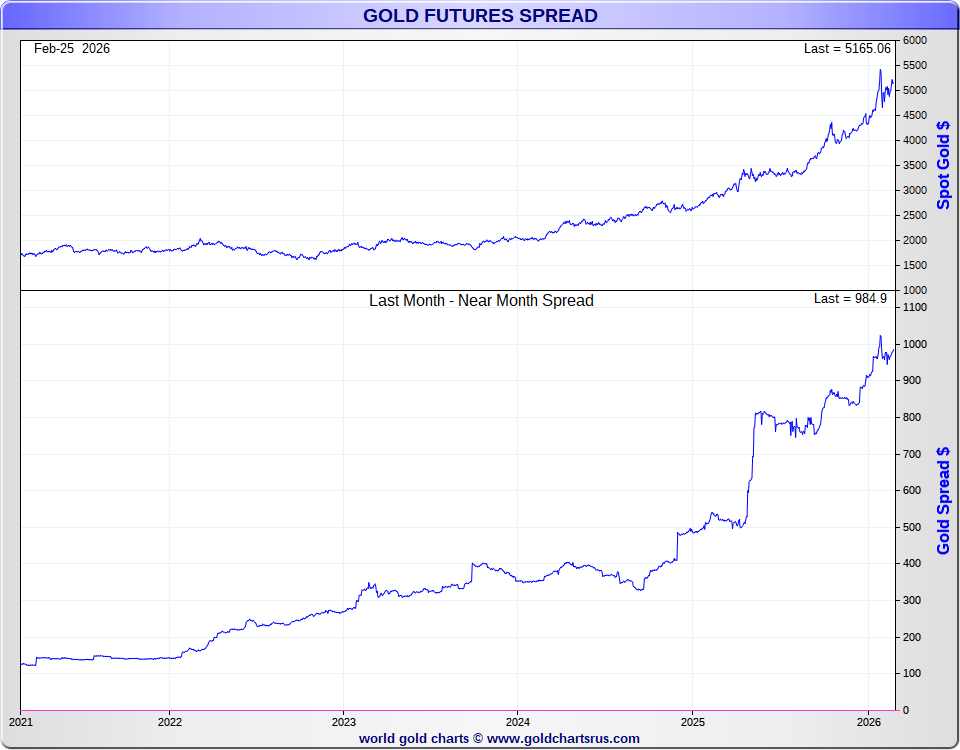Select the 3500 tick on Spot Gold axis

tap(914, 166)
